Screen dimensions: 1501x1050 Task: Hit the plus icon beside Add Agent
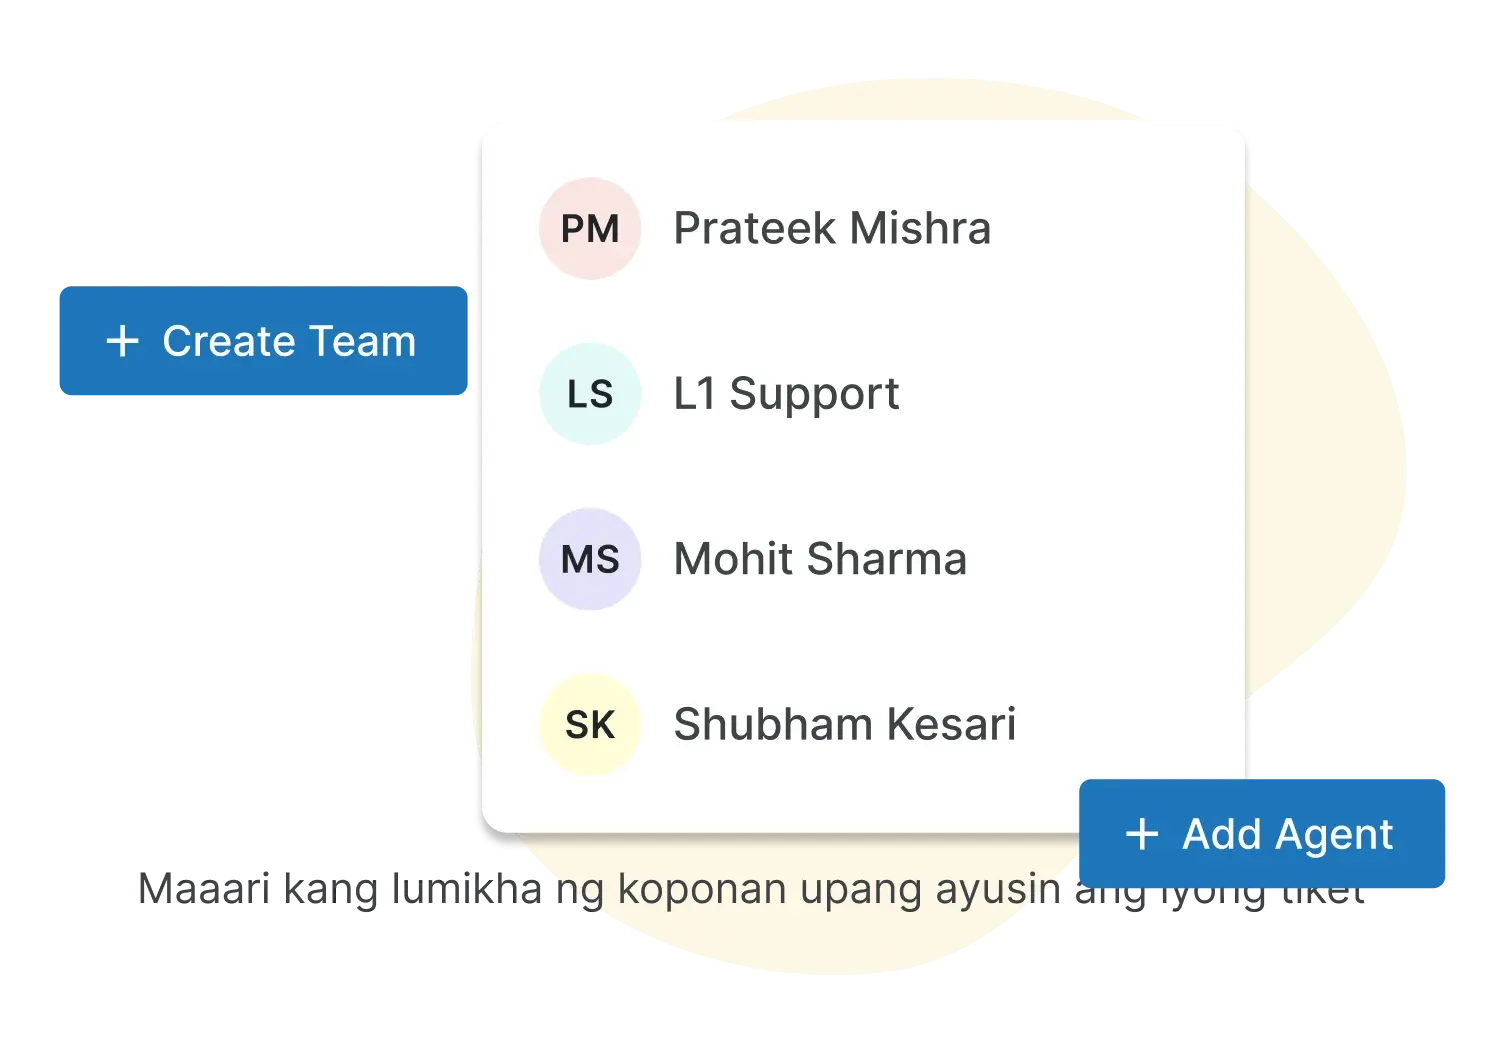coord(1141,834)
